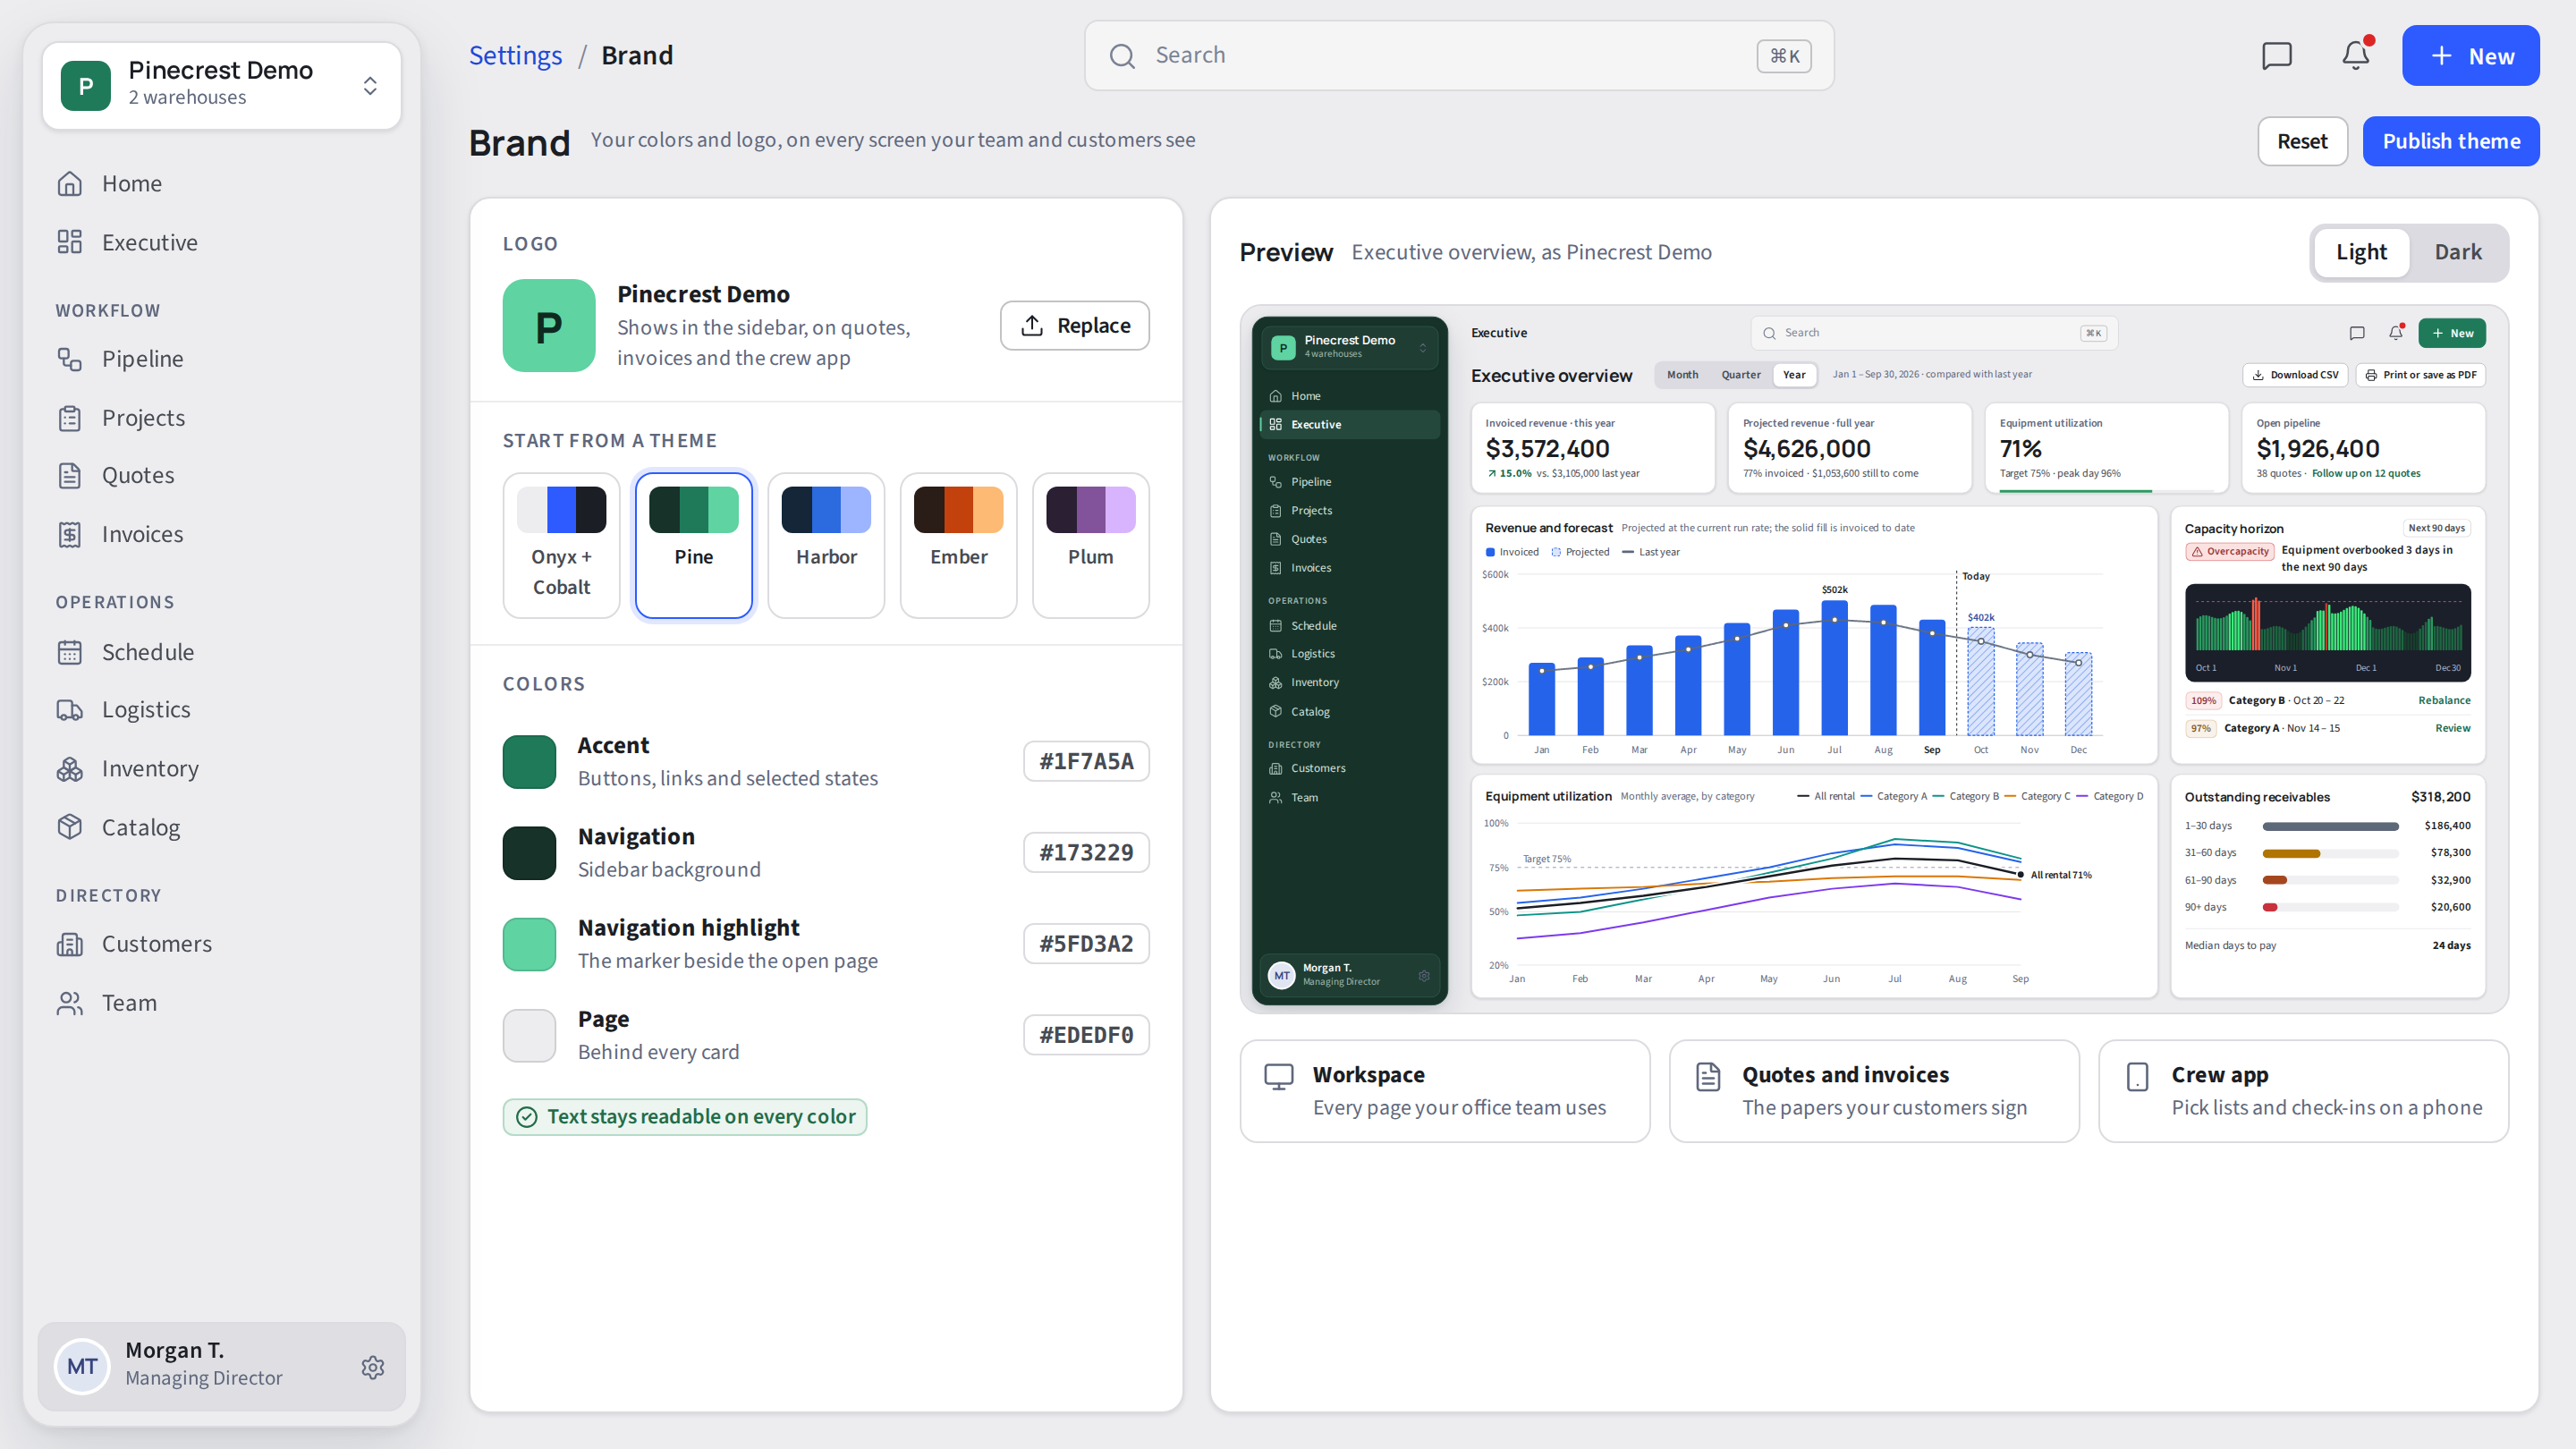Click the Reset button

(x=2302, y=141)
